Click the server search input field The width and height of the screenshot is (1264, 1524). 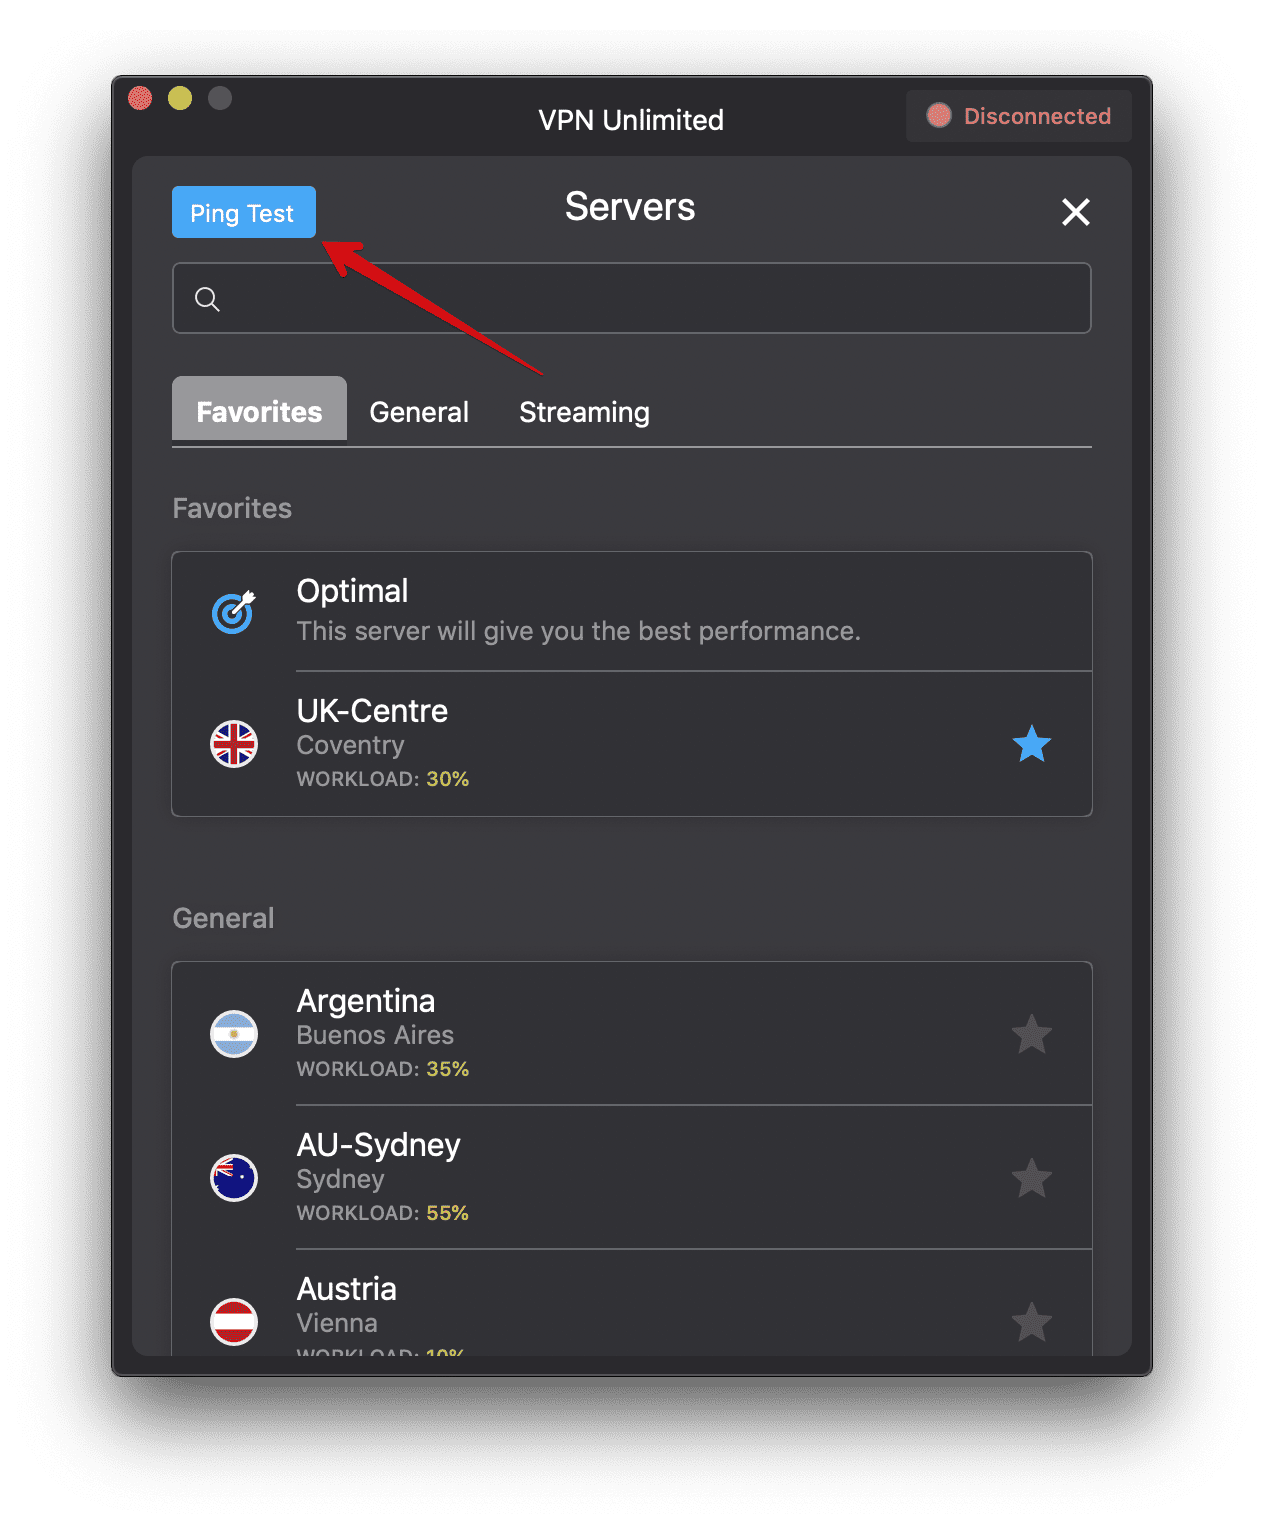coord(632,298)
